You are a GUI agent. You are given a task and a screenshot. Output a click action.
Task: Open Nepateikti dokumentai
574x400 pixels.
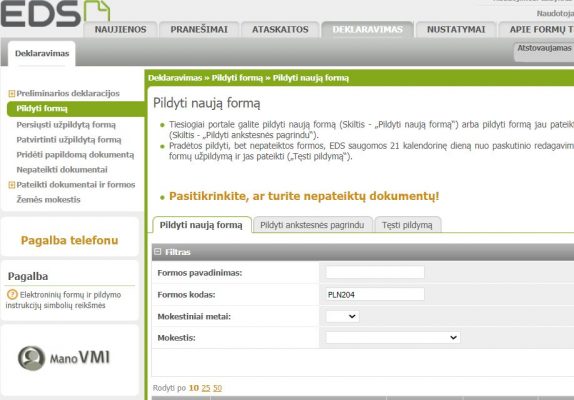[62, 170]
